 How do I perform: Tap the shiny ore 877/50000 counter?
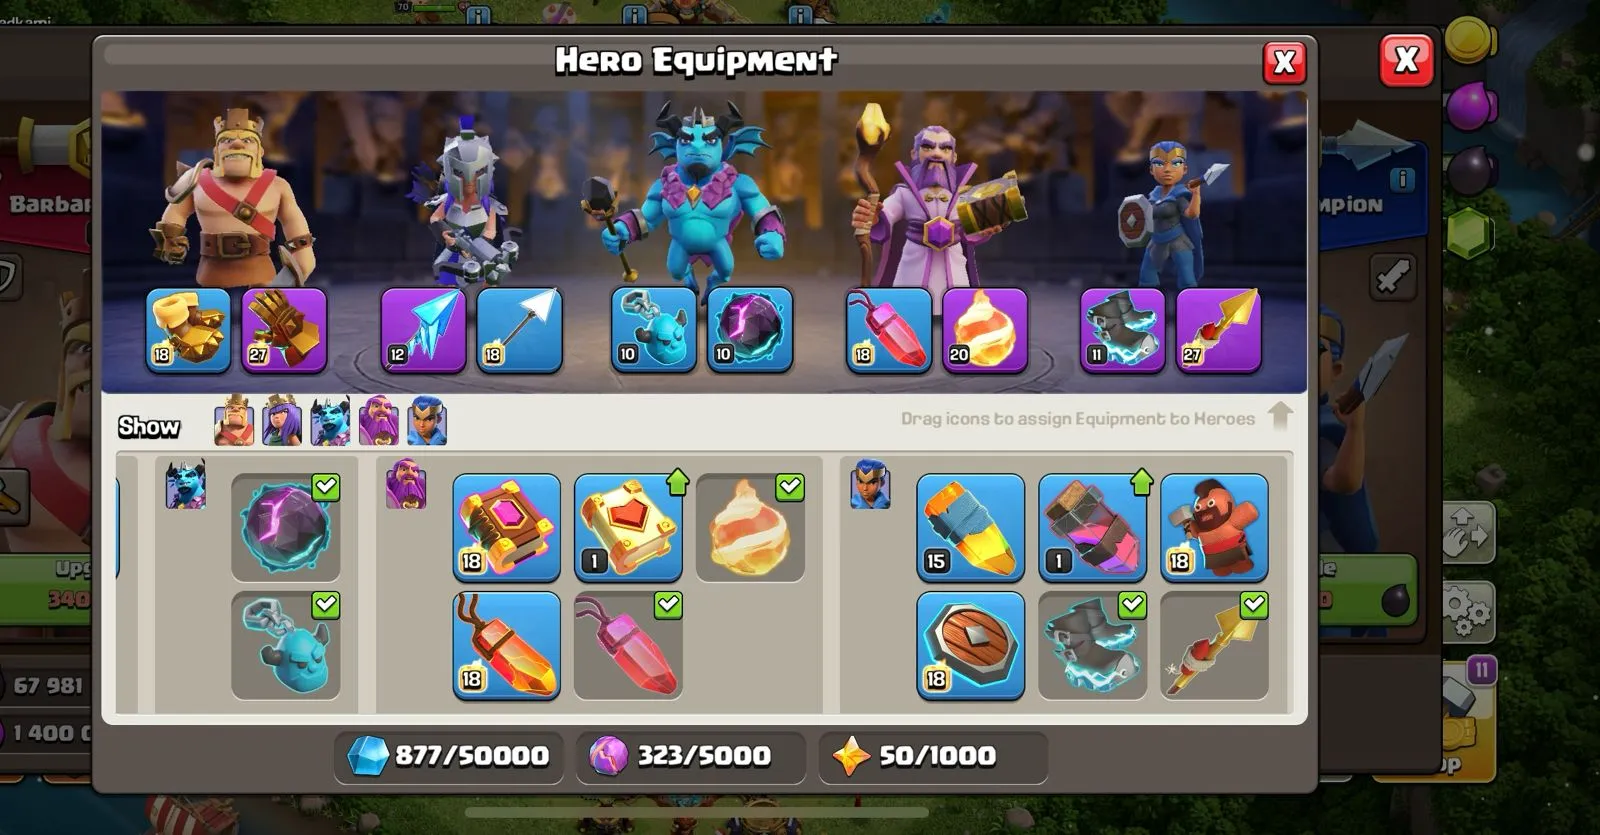point(449,756)
